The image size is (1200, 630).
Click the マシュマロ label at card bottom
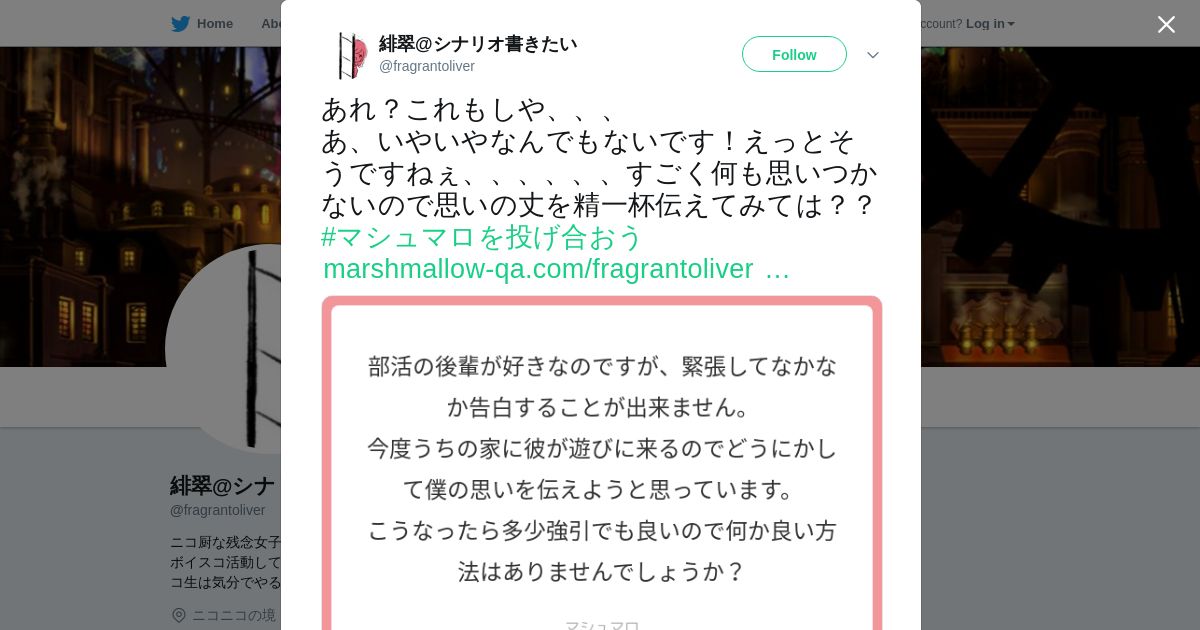tap(602, 624)
